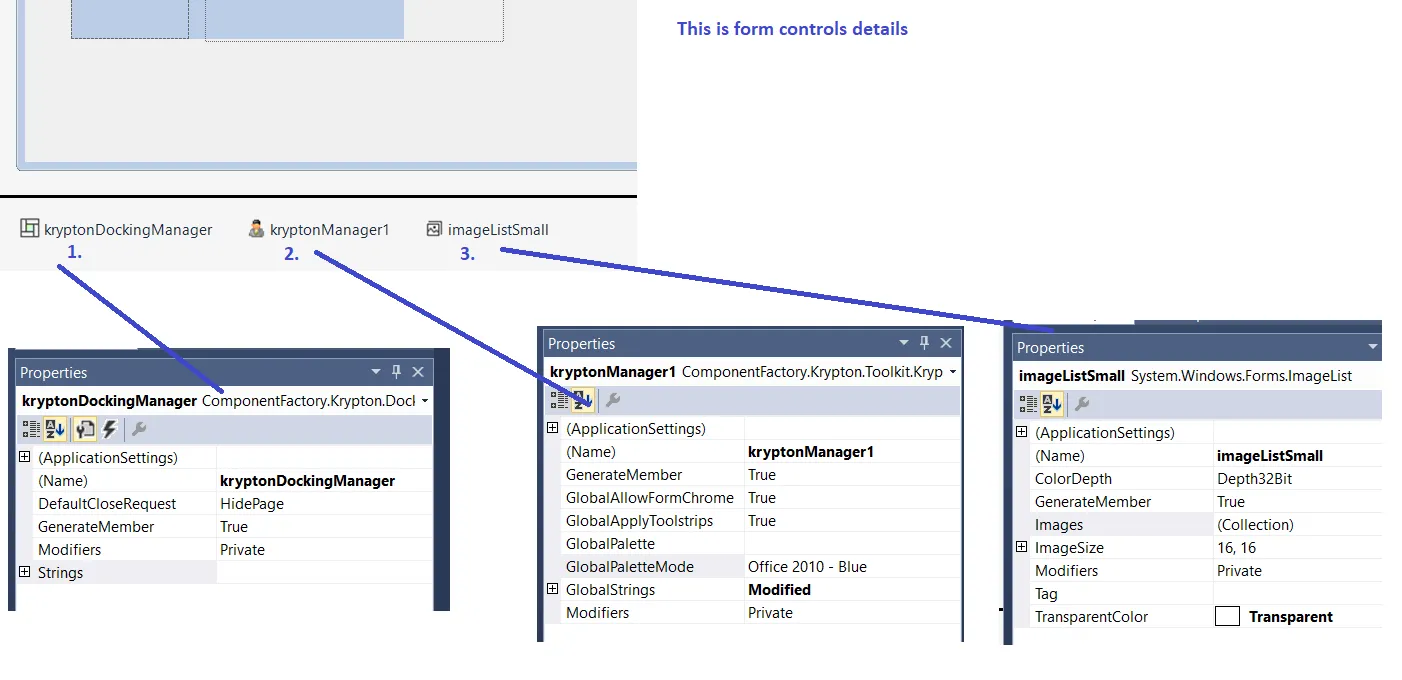This screenshot has width=1402, height=680.
Task: Open Property Pages wrench in kryptonManager1 panel
Action: point(613,401)
